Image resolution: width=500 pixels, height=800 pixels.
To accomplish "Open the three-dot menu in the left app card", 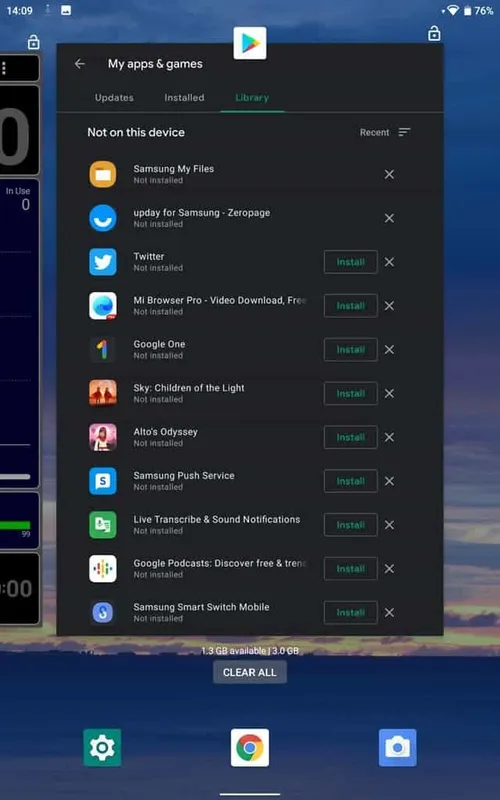I will pos(4,68).
